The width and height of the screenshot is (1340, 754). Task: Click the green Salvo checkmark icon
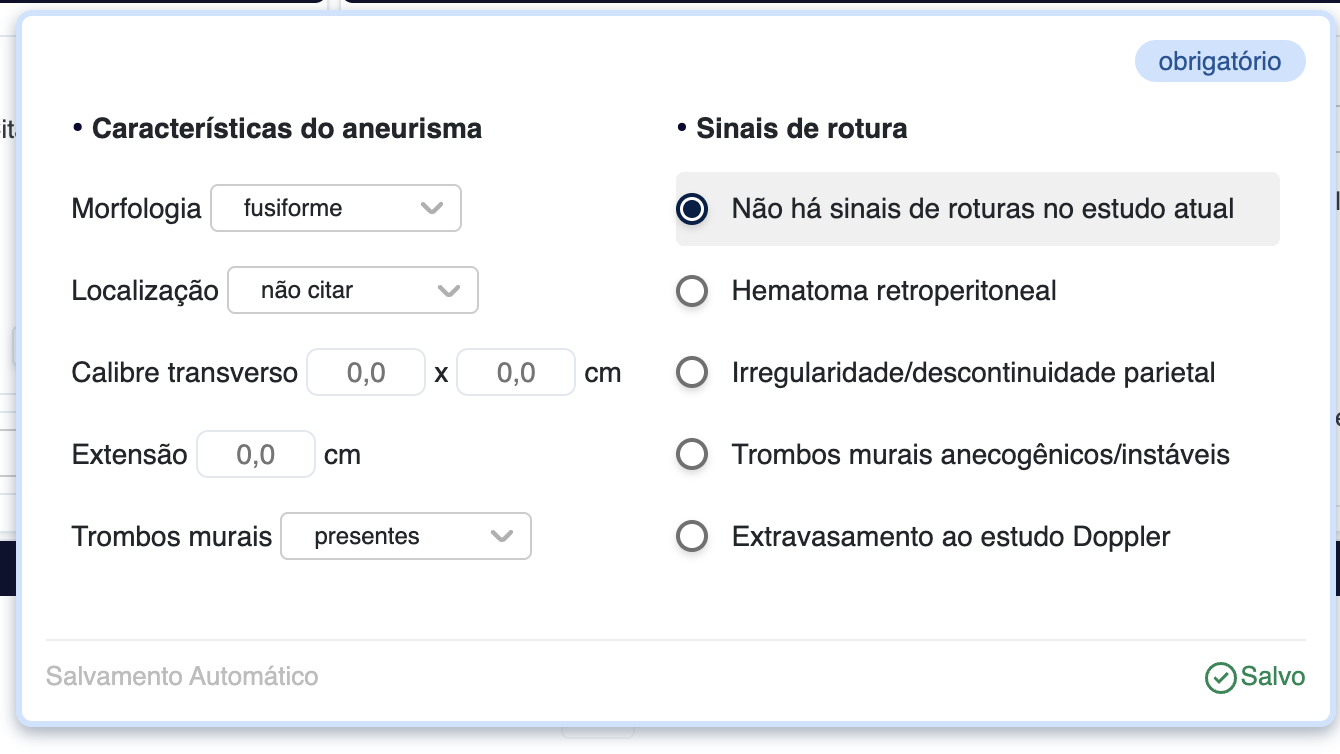point(1221,678)
